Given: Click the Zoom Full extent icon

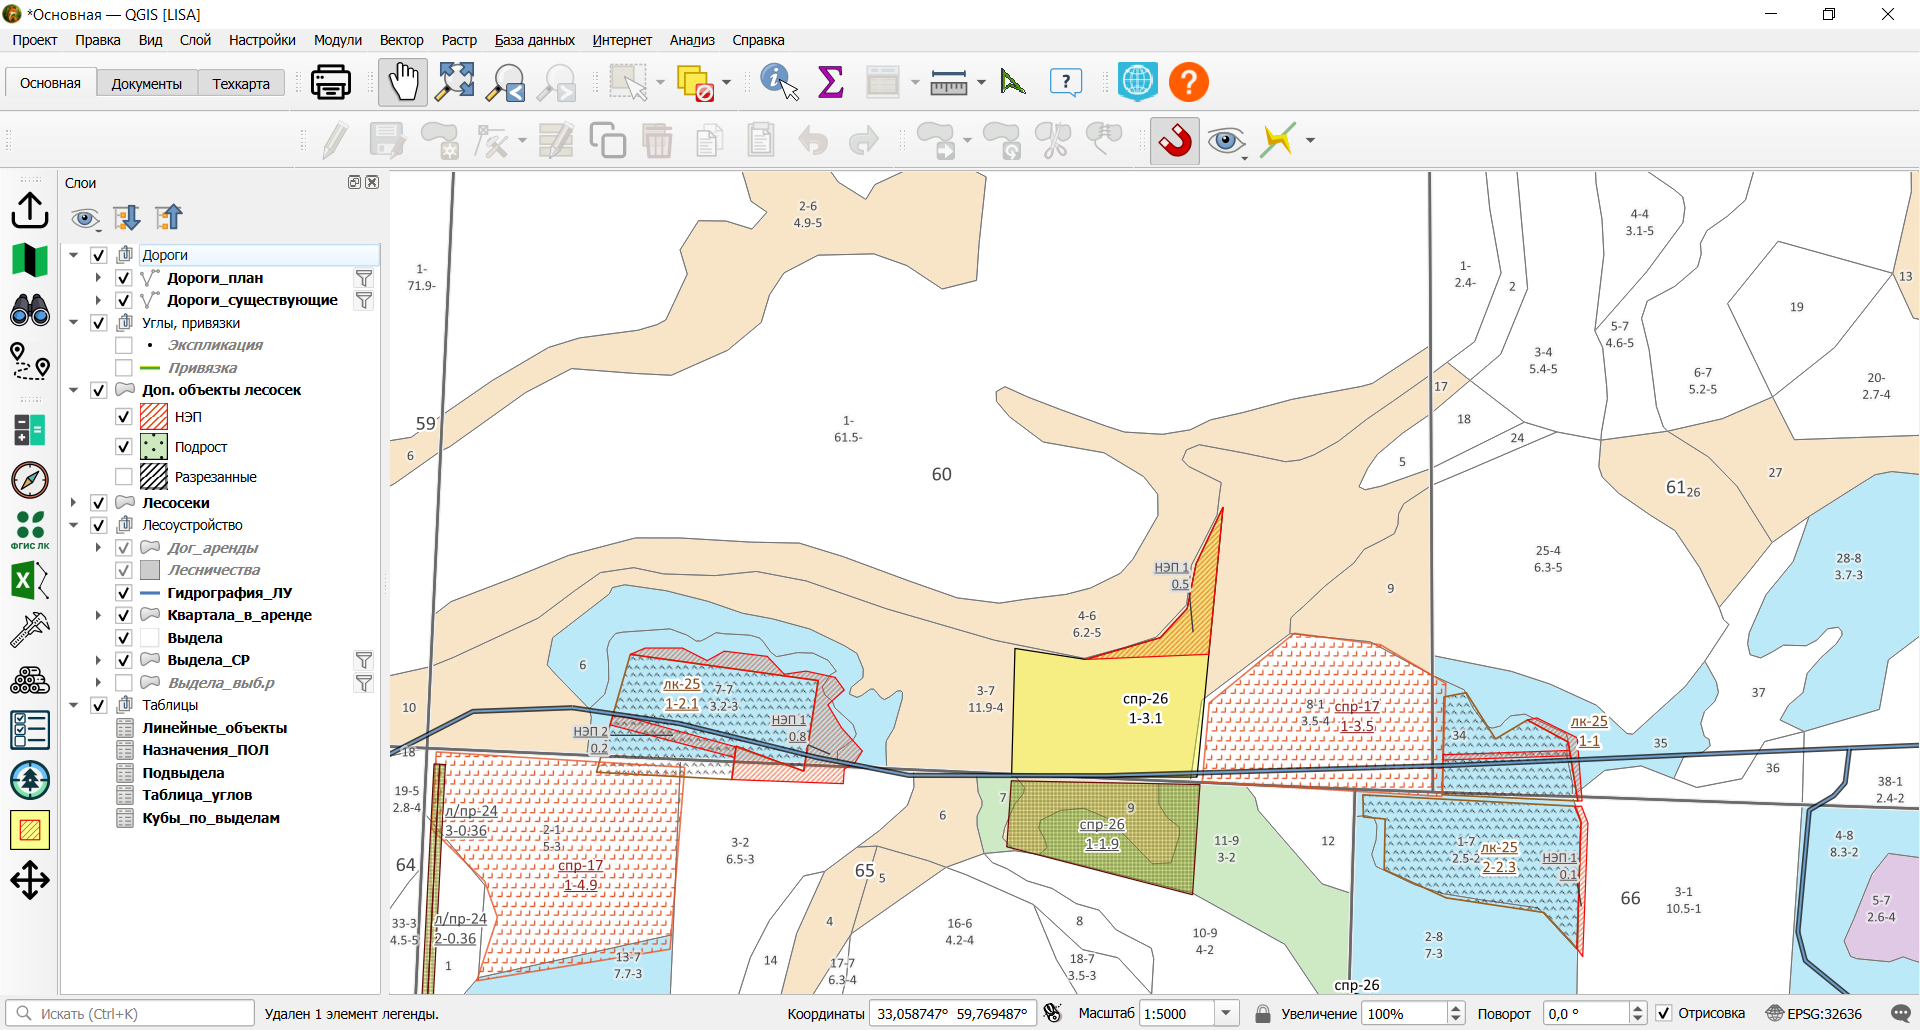Looking at the screenshot, I should pos(455,82).
